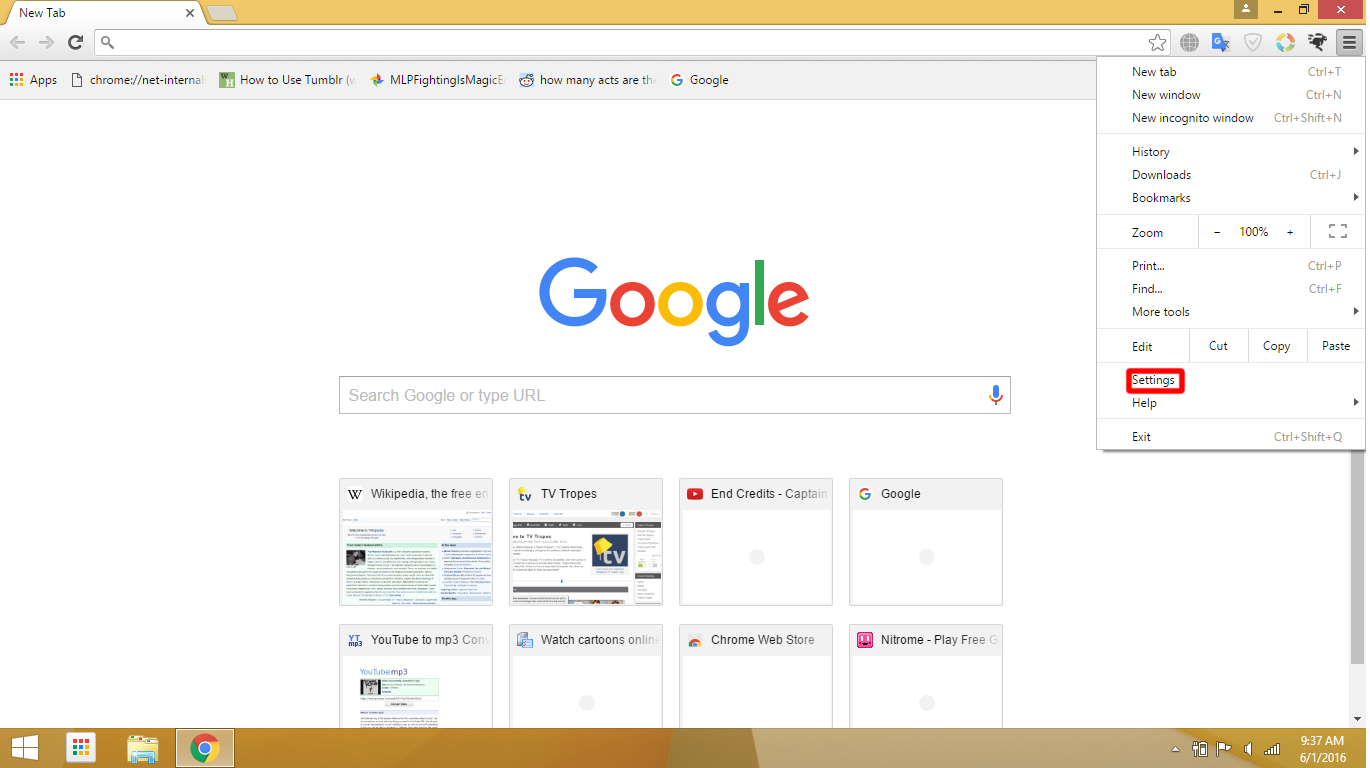Open the Nitrome - Play Free Games tile
Image resolution: width=1370 pixels, height=768 pixels.
(926, 676)
